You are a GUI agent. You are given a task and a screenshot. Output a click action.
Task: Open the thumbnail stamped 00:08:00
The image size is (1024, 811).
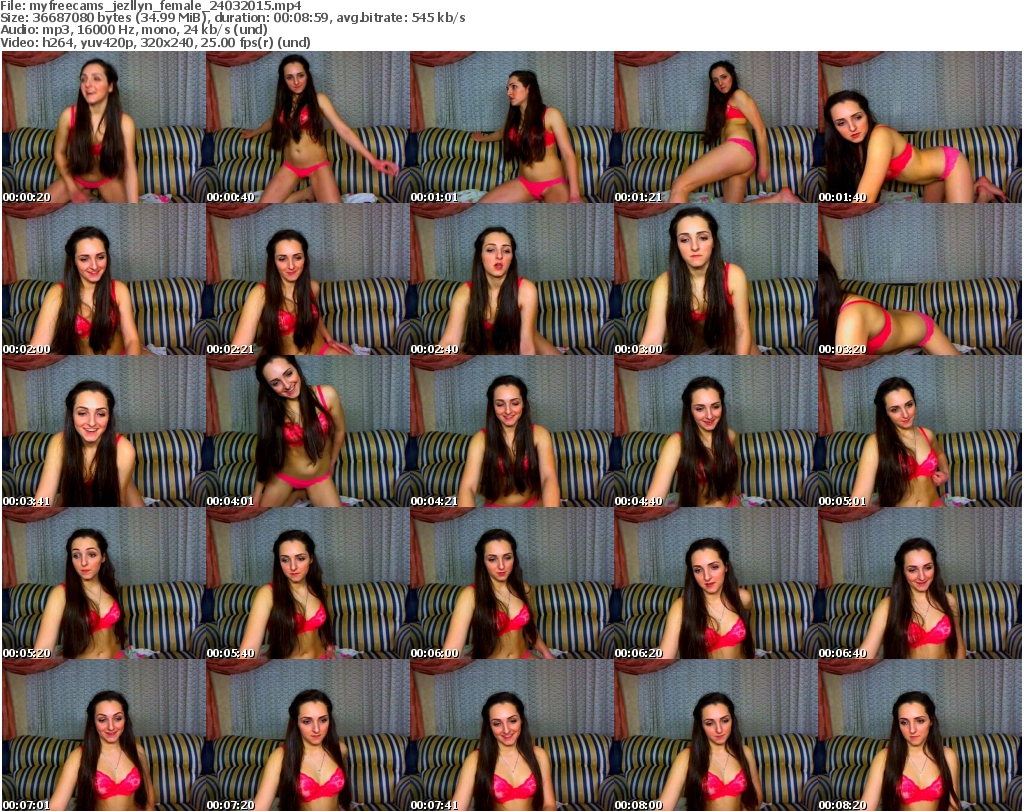tap(716, 735)
